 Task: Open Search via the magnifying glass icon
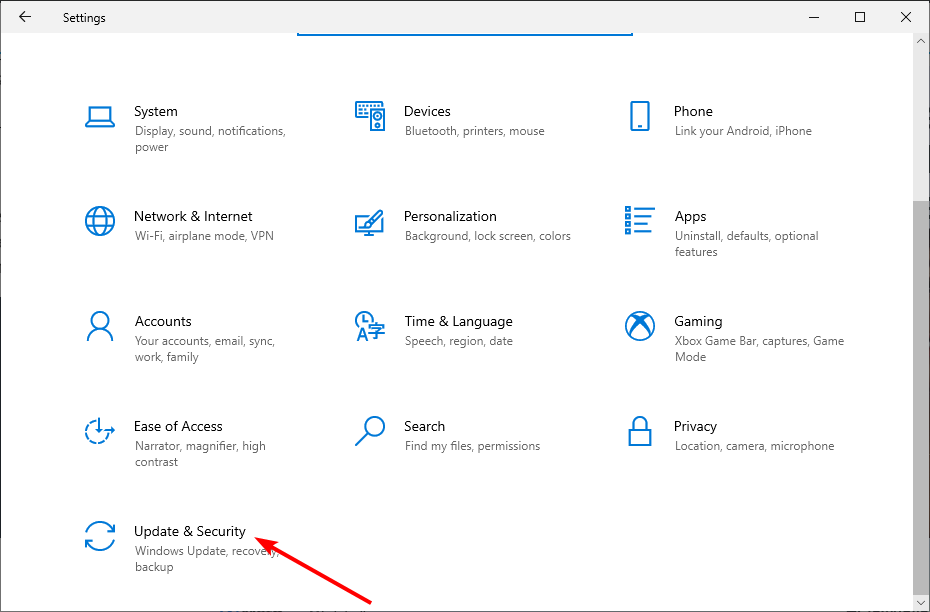tap(370, 431)
